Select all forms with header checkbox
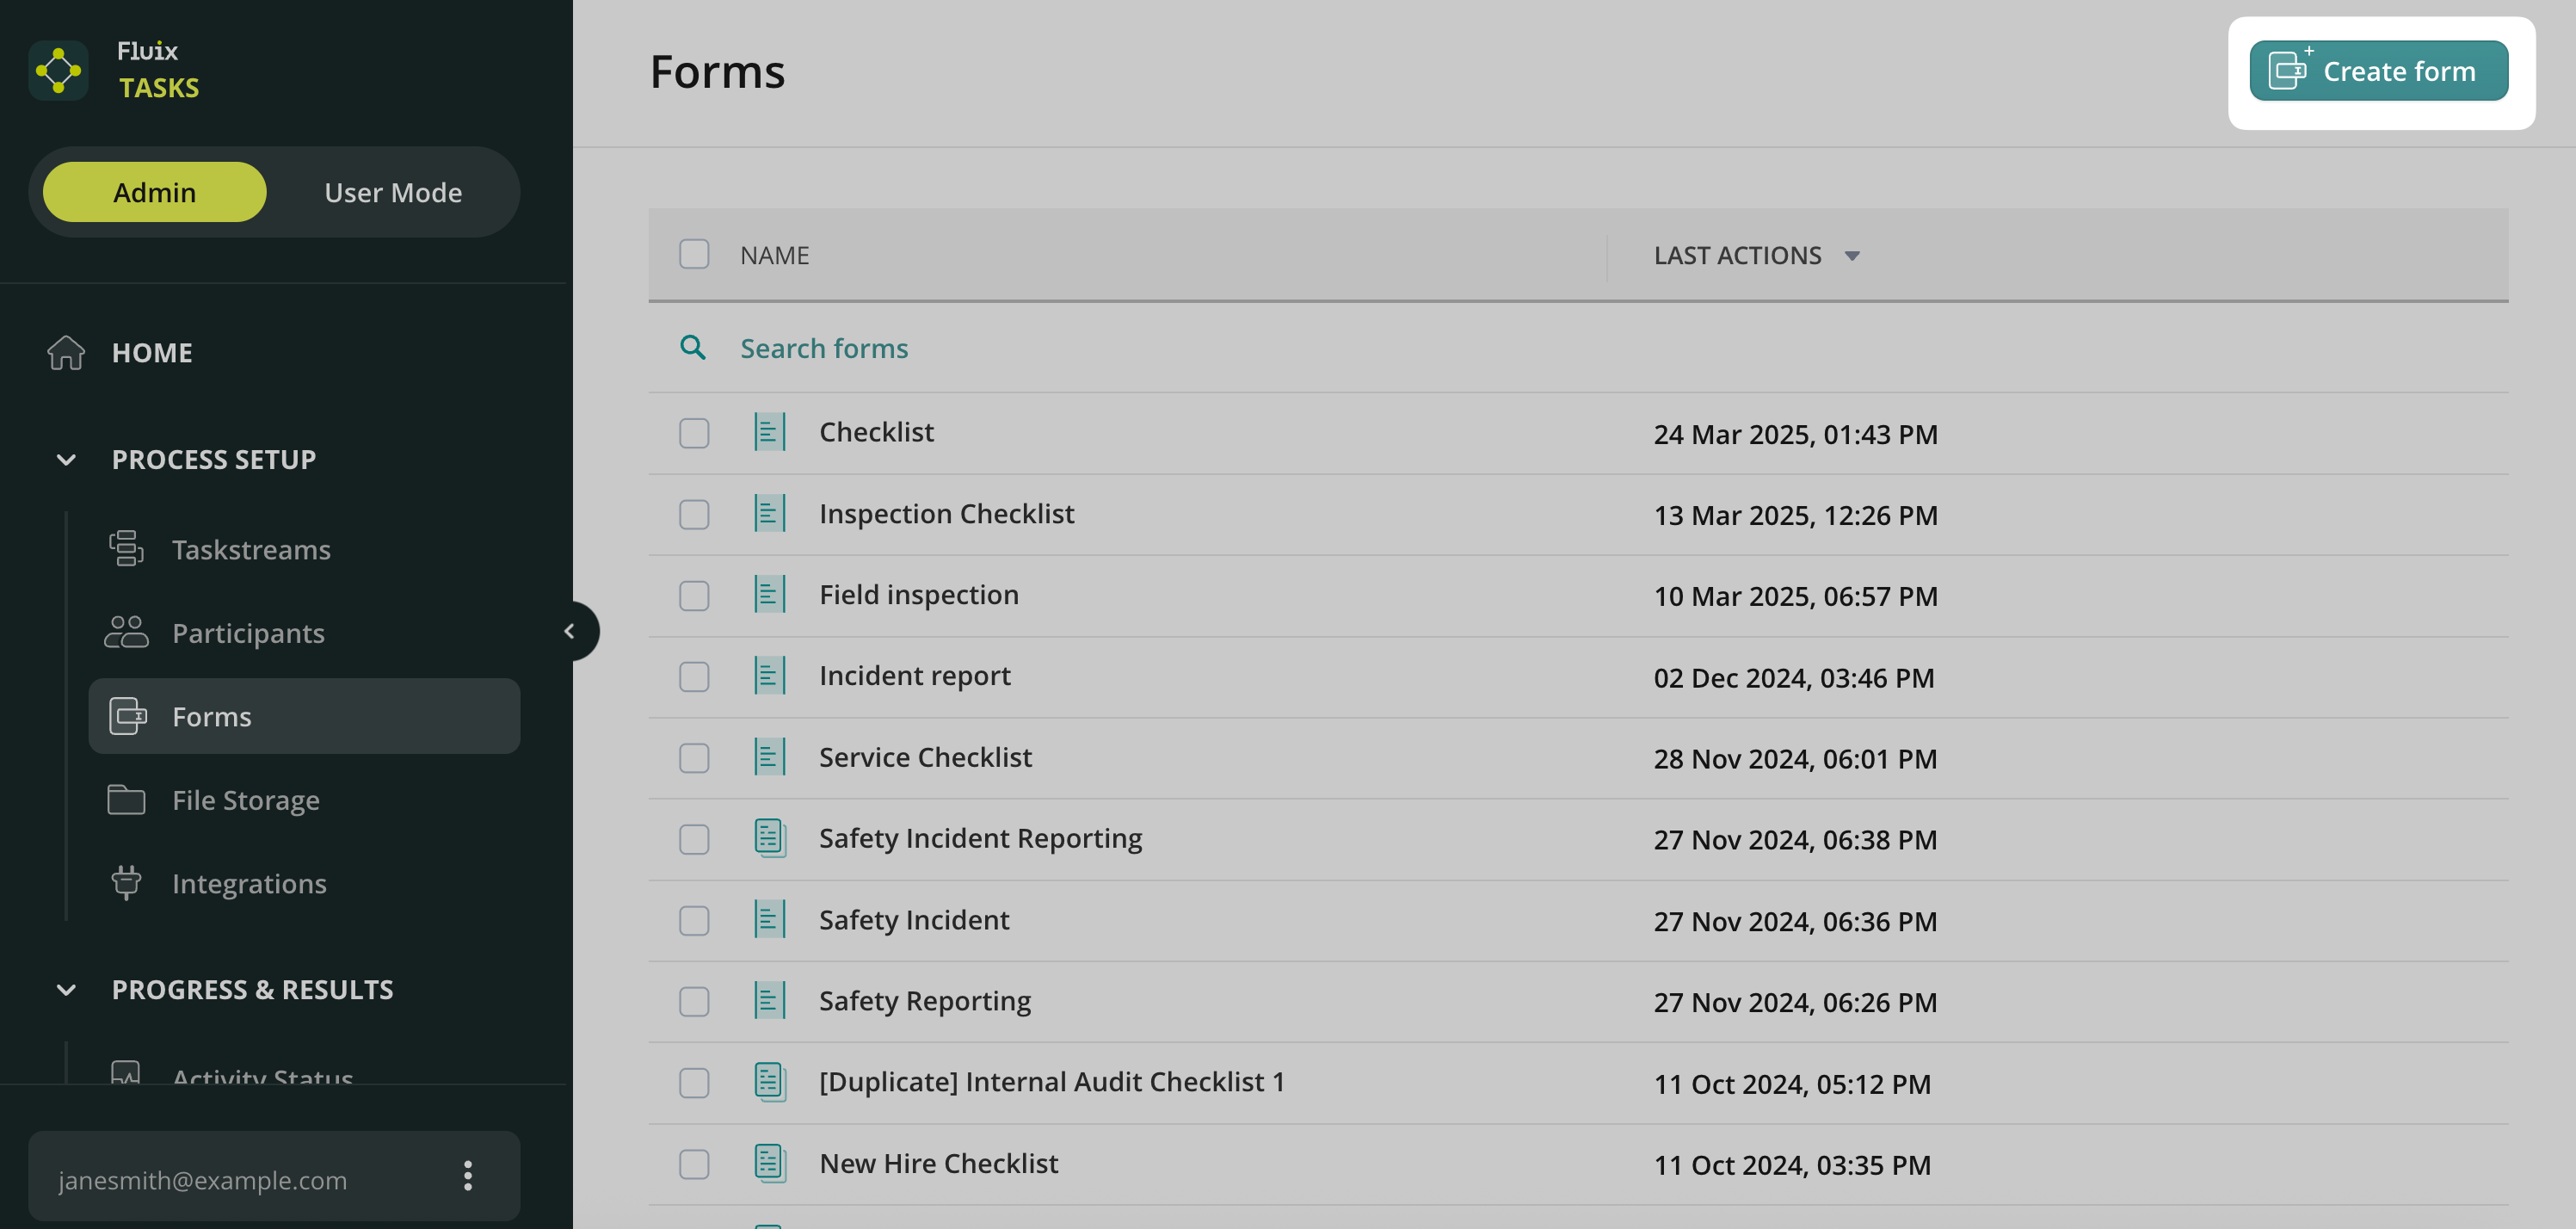Screen dimensions: 2576x1229 point(694,255)
